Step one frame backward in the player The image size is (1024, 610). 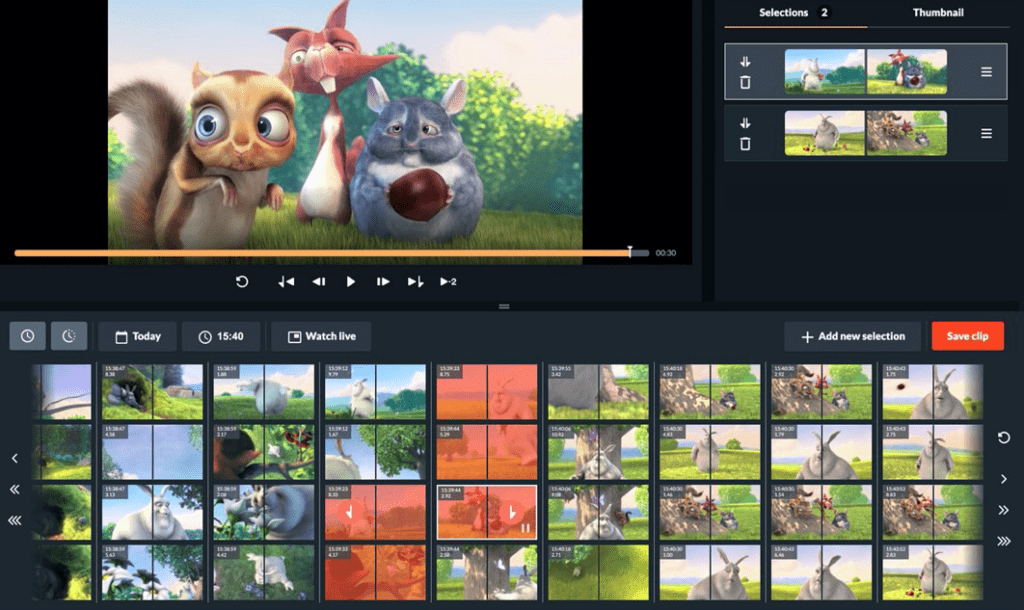(318, 282)
